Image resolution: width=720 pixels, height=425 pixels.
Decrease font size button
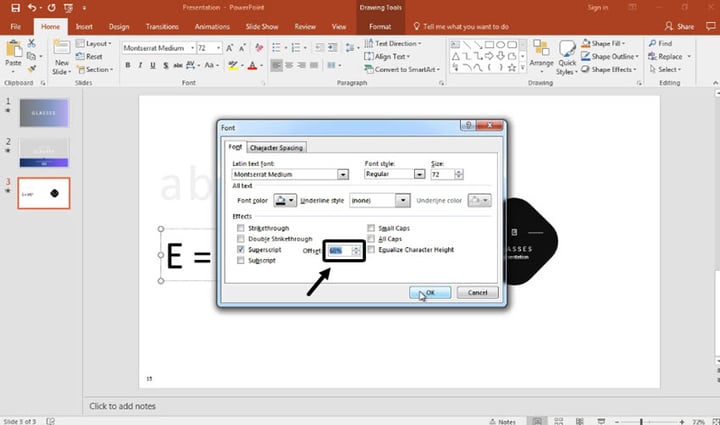pyautogui.click(x=242, y=48)
